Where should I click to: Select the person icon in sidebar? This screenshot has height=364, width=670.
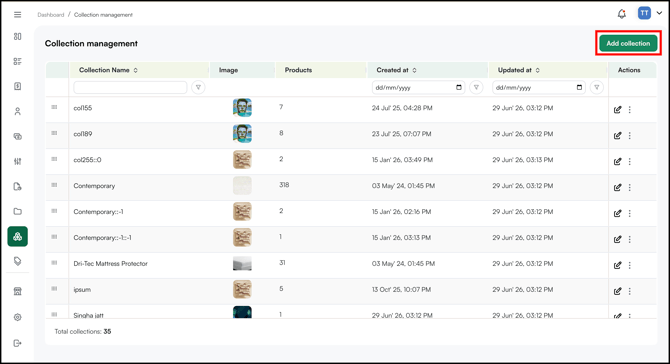(18, 112)
